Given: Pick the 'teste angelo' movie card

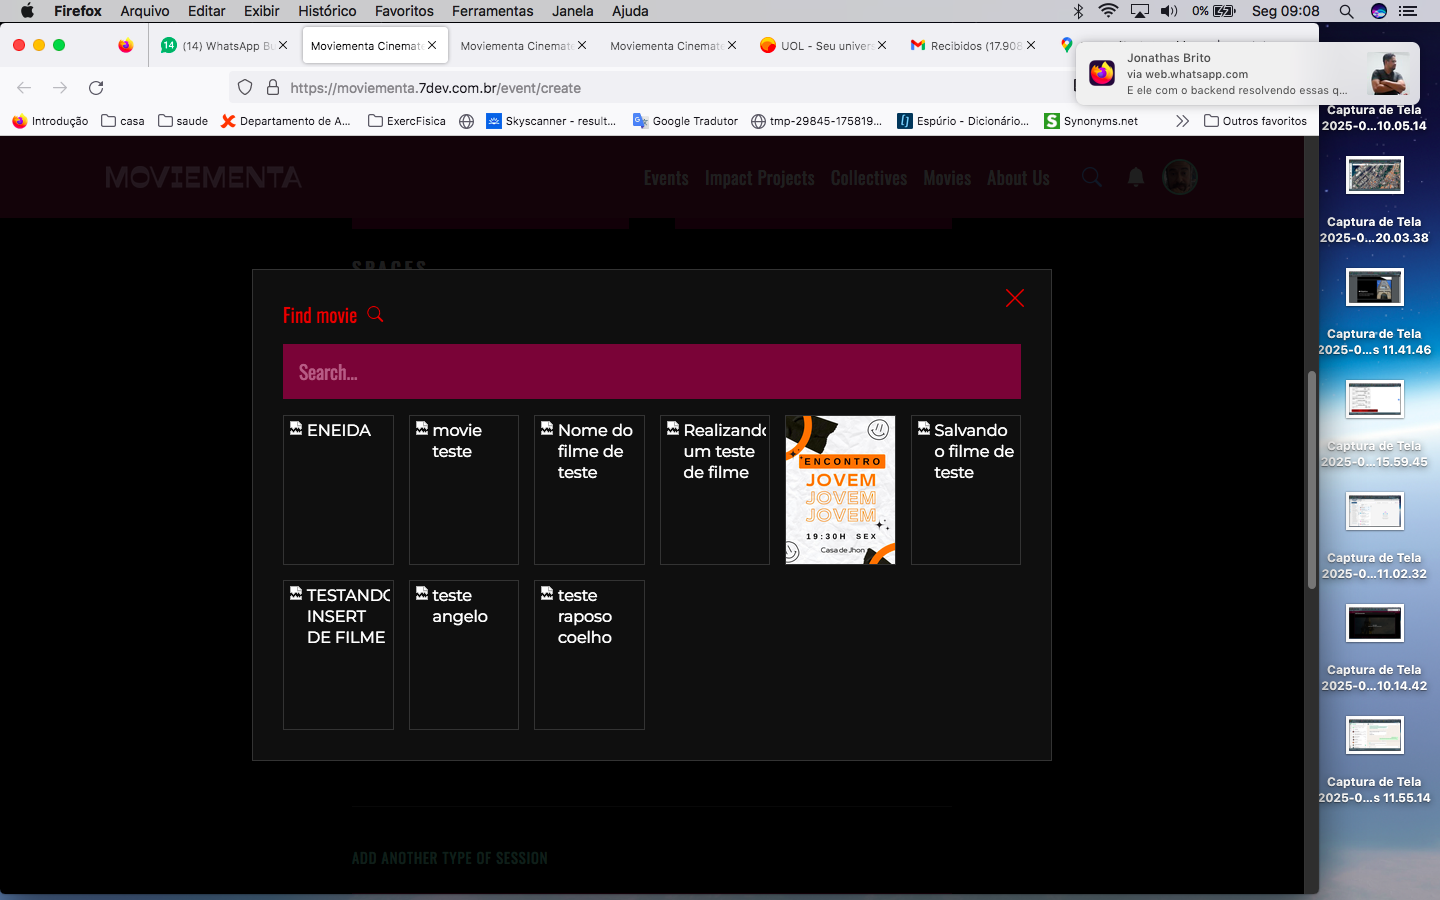Looking at the screenshot, I should pos(463,654).
